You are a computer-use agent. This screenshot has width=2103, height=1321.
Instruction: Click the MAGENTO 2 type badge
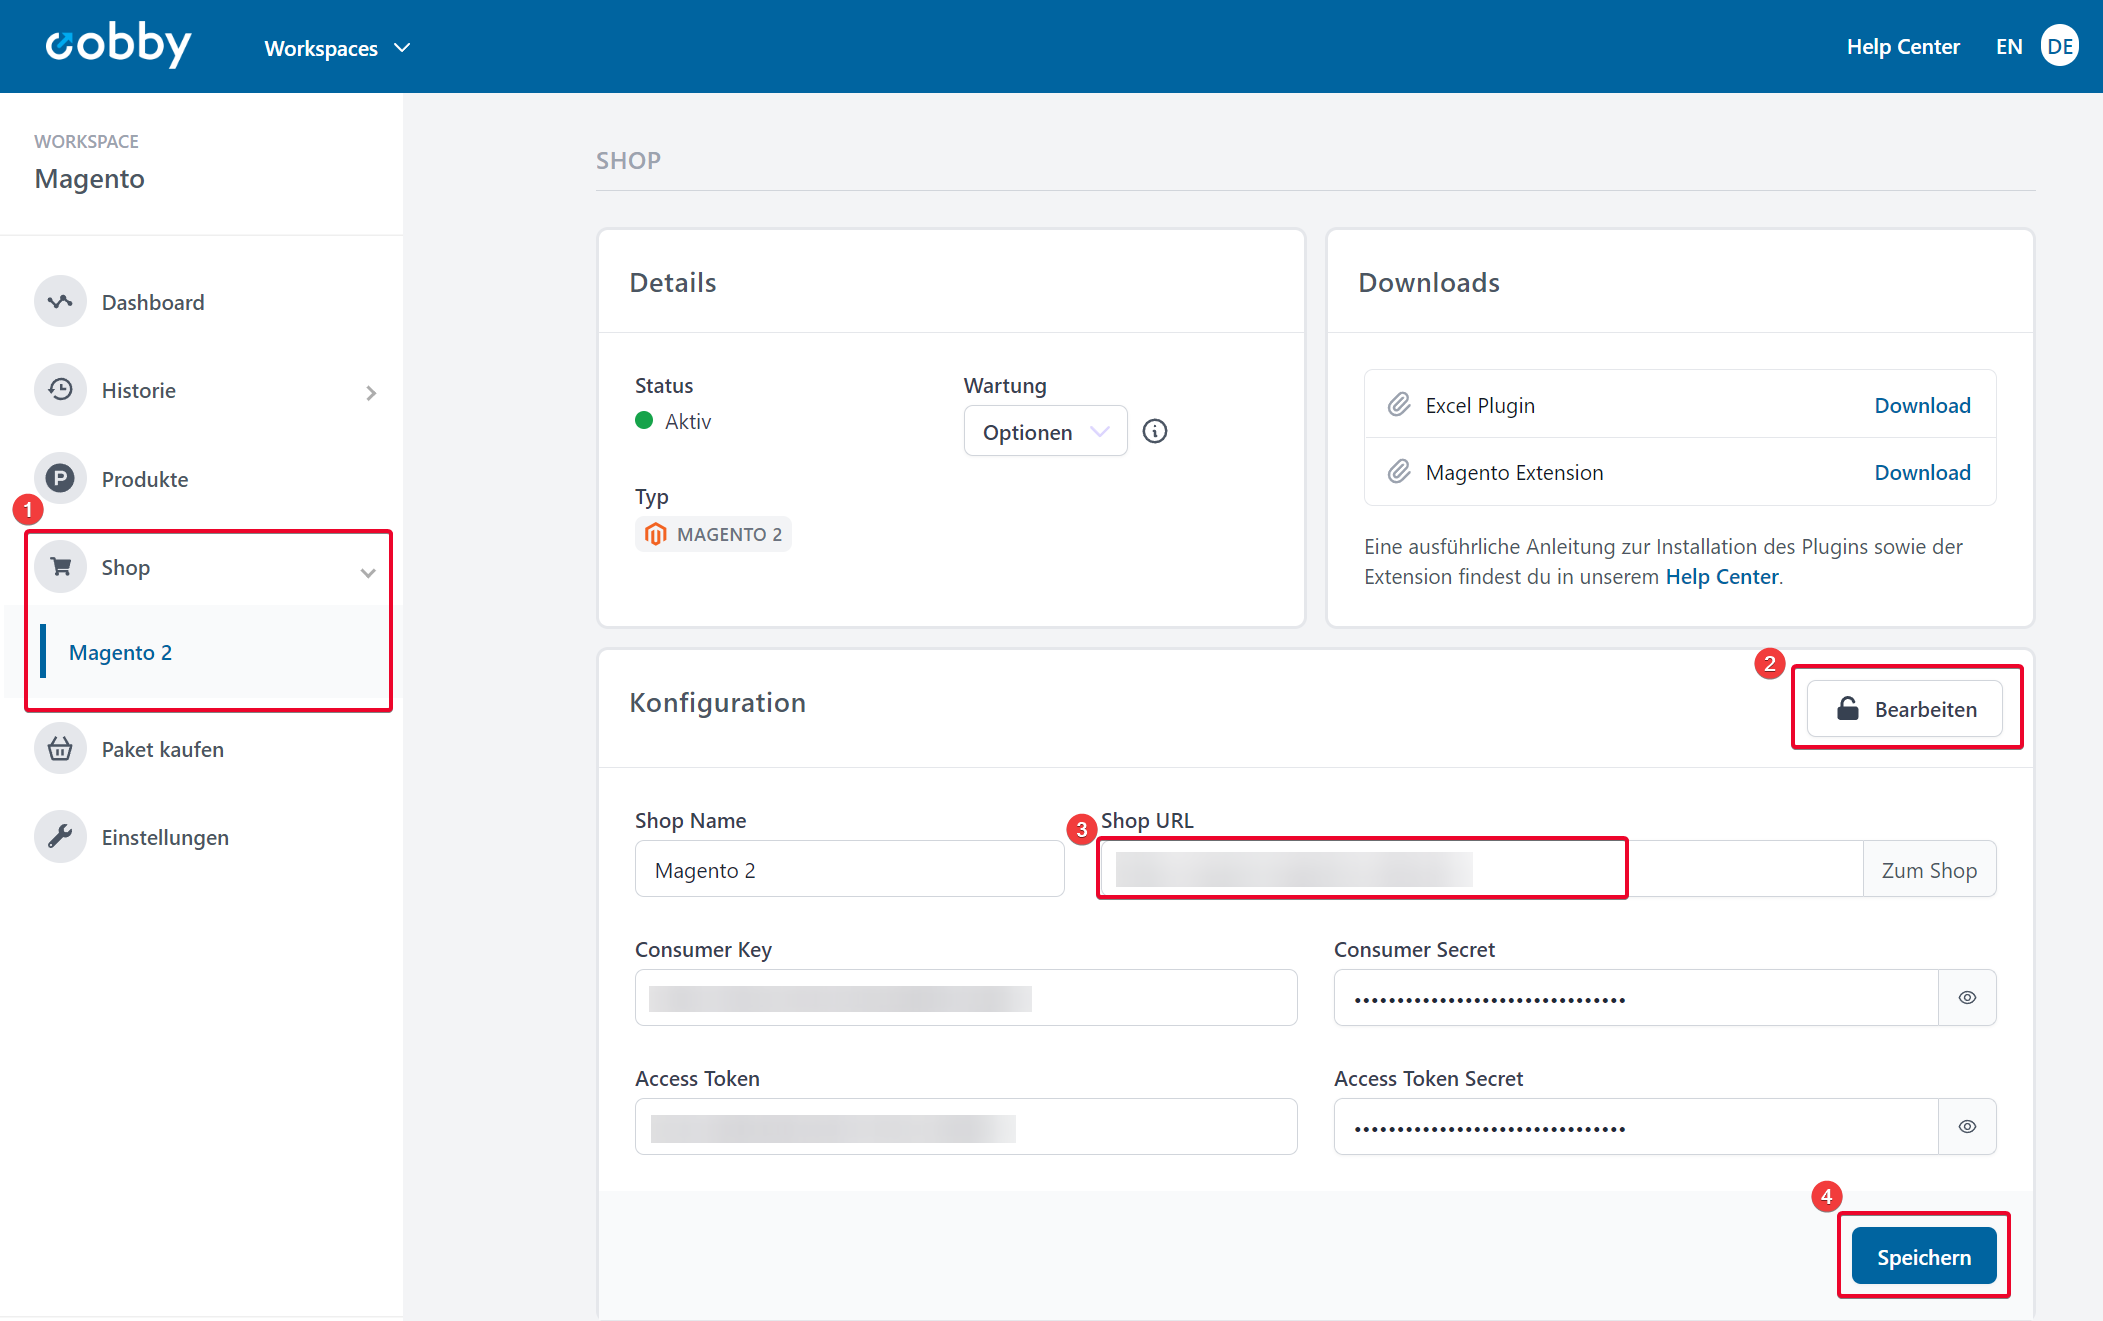(713, 534)
